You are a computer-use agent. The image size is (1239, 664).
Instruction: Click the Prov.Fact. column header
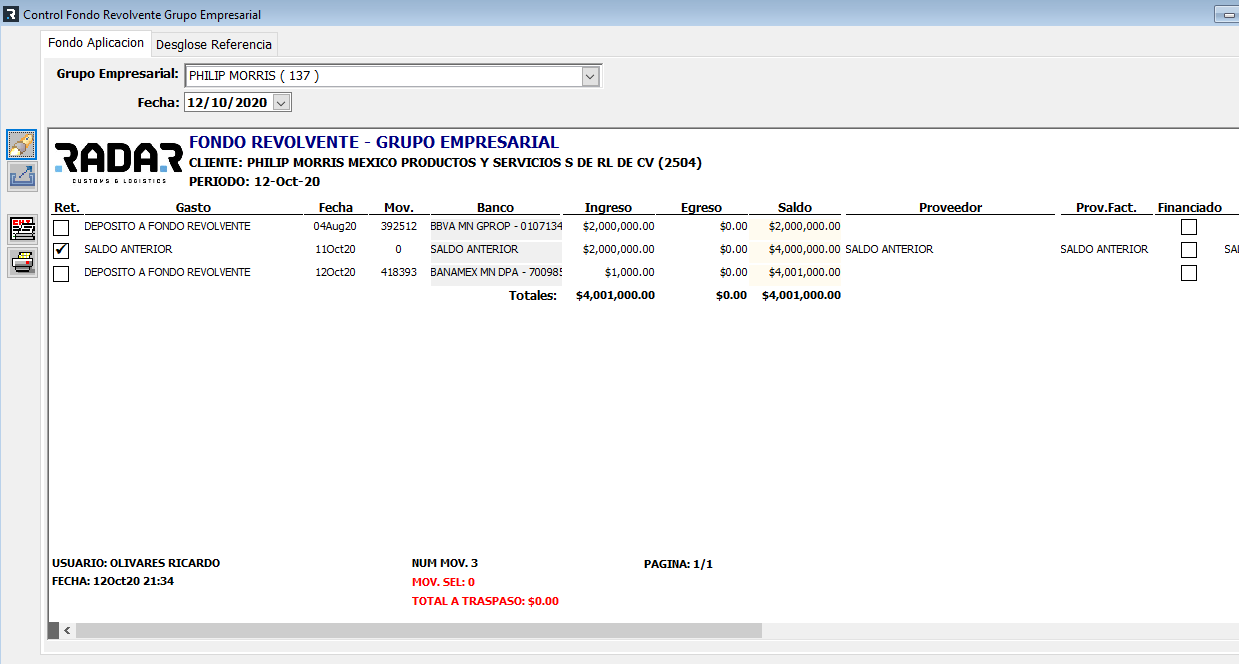[1106, 207]
